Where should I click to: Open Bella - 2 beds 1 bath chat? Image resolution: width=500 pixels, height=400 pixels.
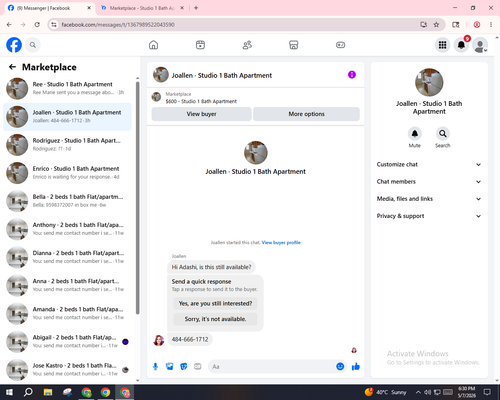(67, 201)
